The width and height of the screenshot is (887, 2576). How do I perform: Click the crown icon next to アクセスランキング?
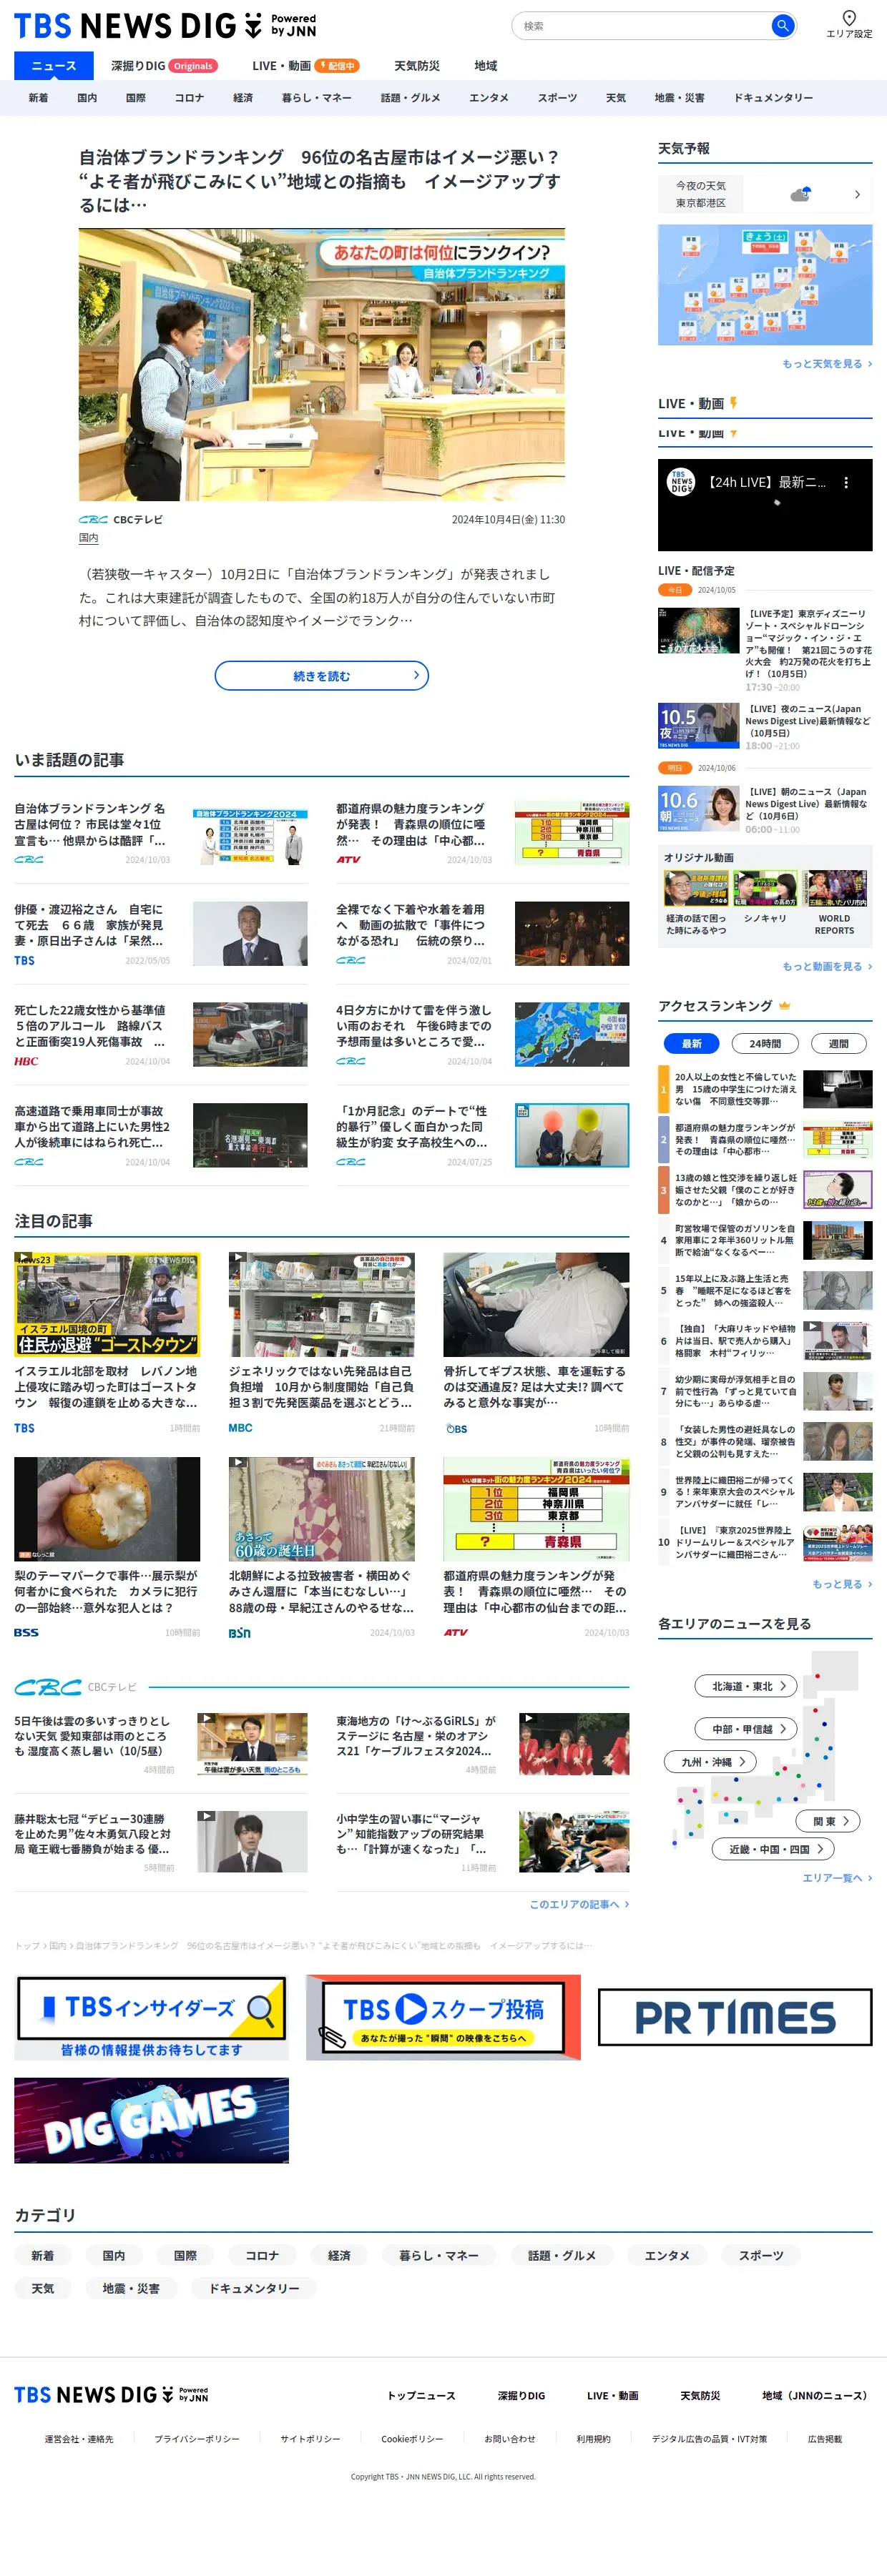(784, 1006)
